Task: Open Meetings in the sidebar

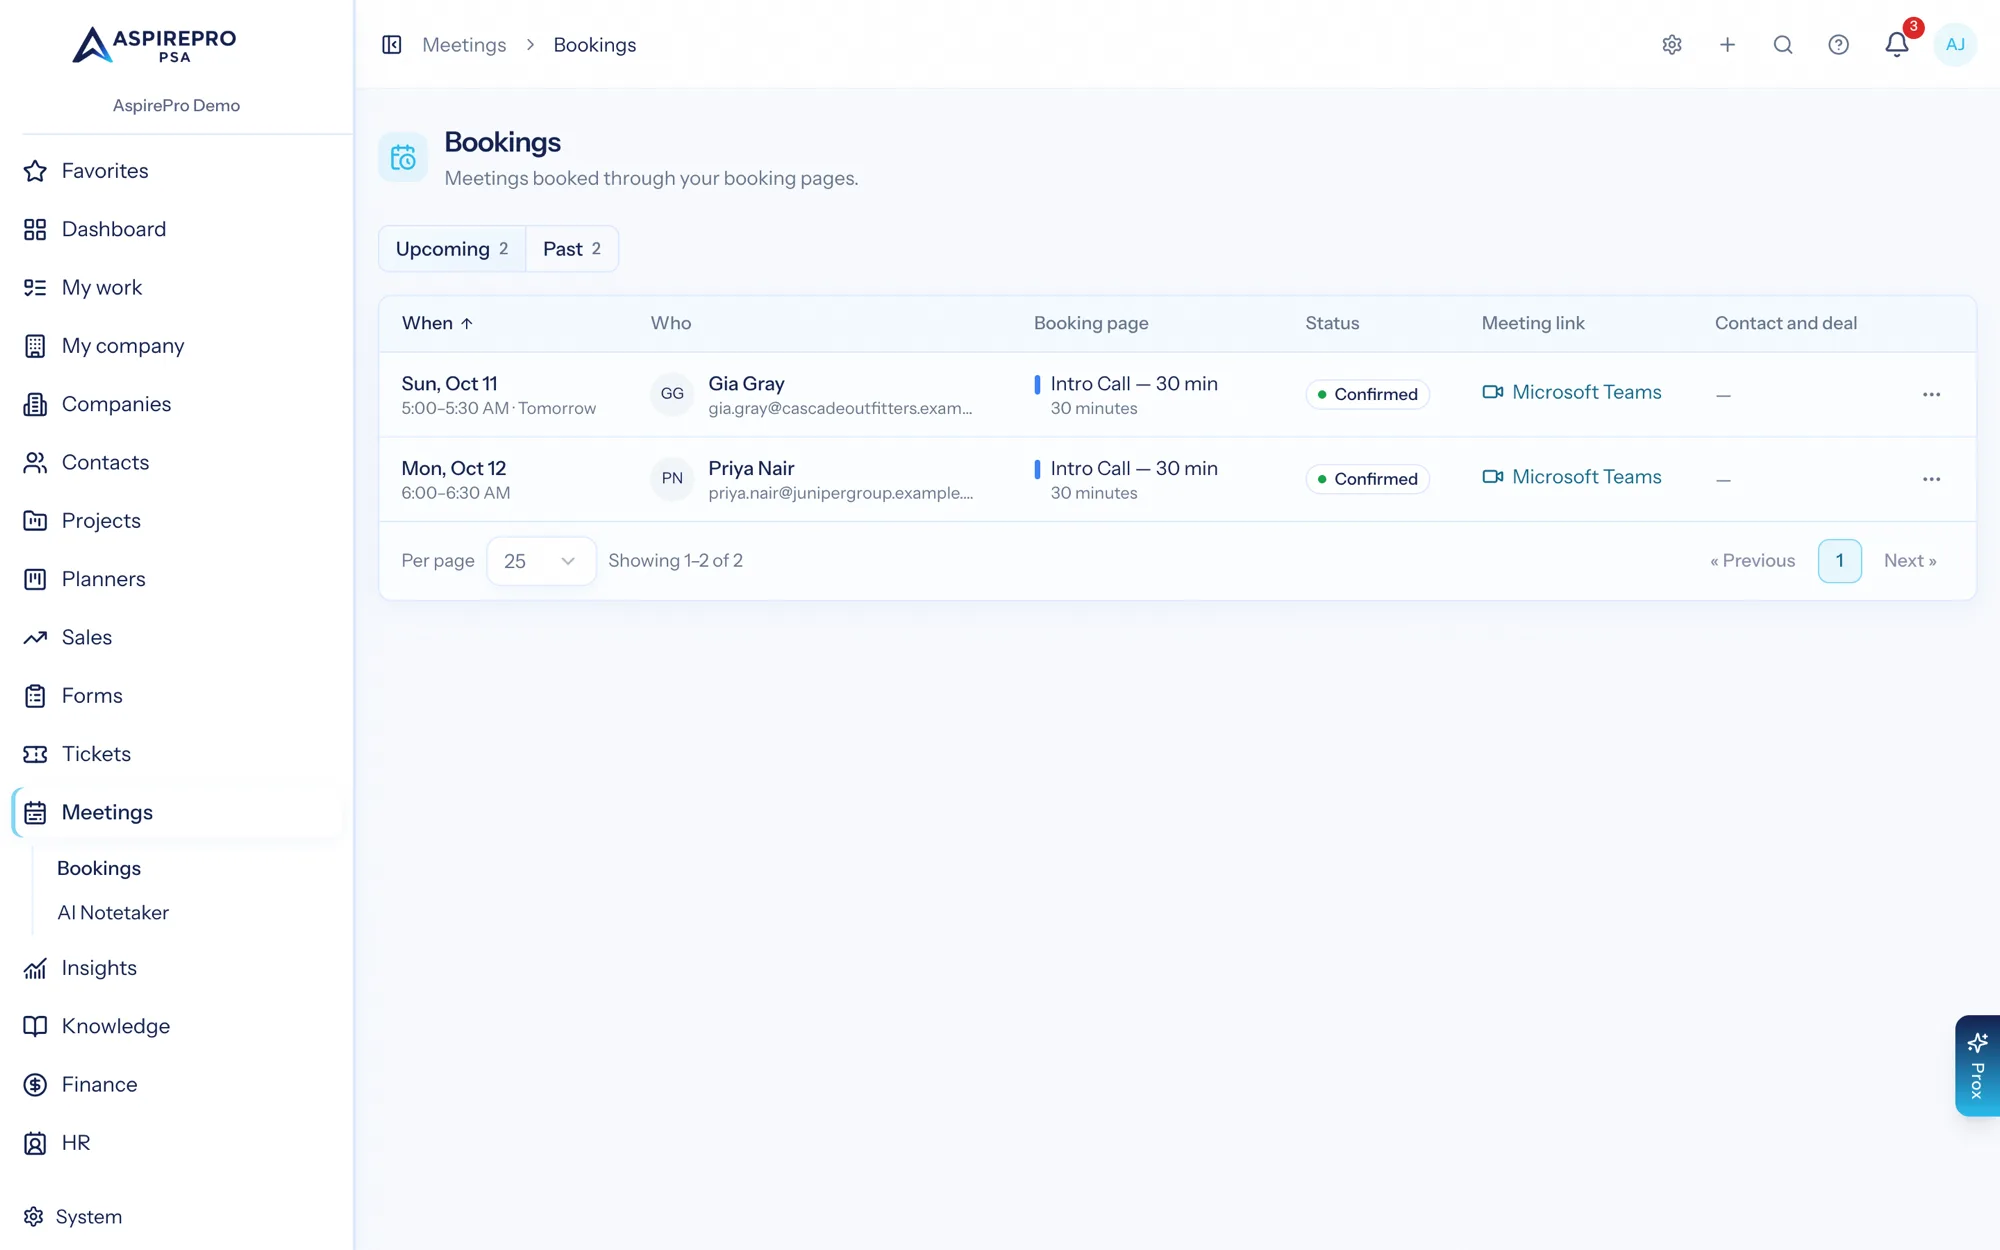Action: tap(178, 812)
